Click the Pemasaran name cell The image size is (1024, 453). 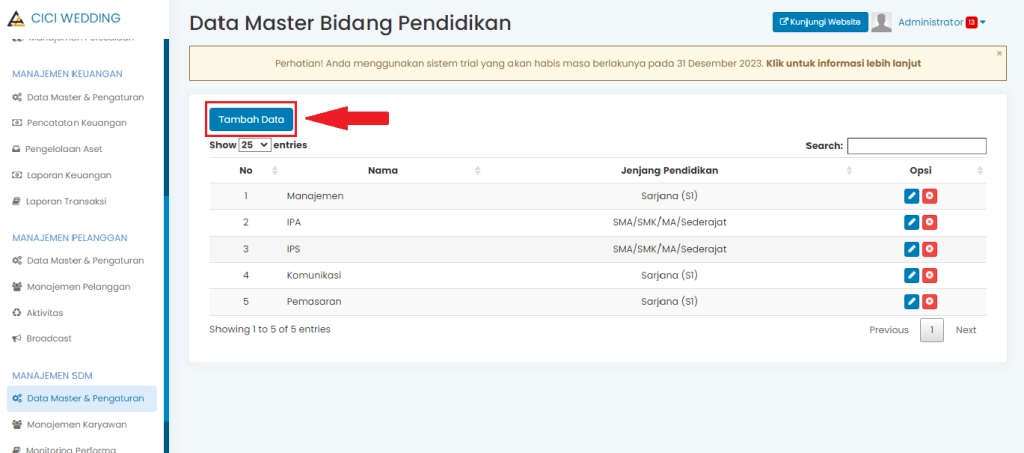tap(313, 302)
